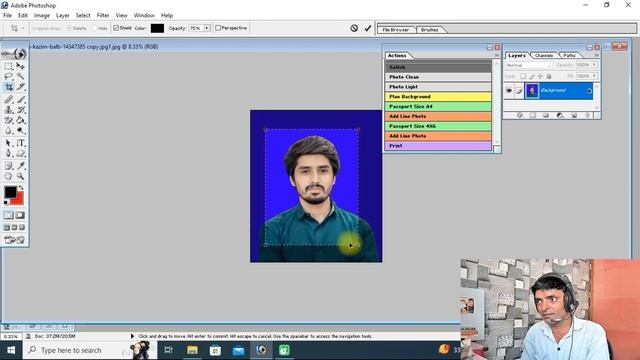Open the layer Opacity dropdown arrow

[594, 65]
